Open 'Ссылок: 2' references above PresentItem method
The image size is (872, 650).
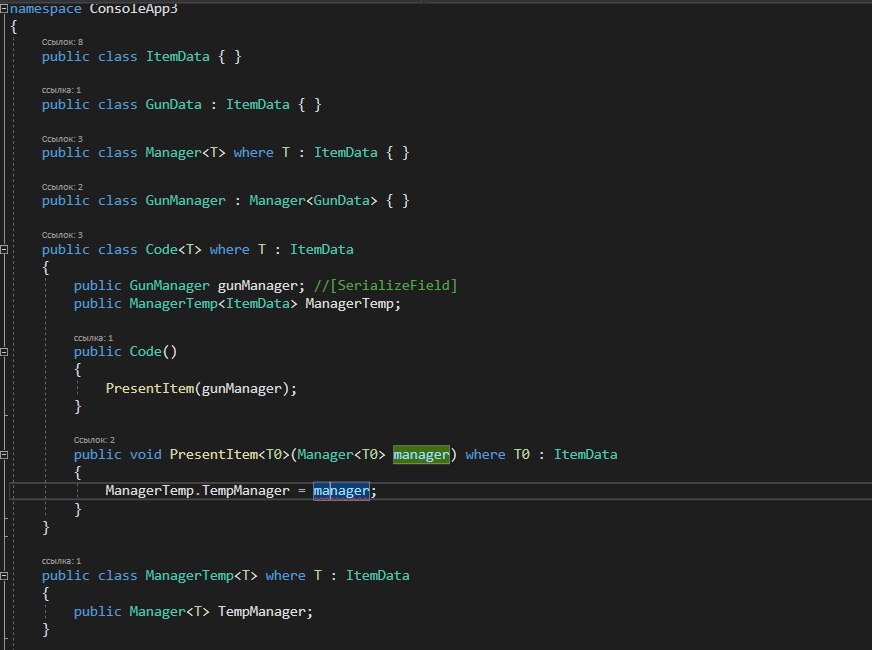click(x=94, y=440)
